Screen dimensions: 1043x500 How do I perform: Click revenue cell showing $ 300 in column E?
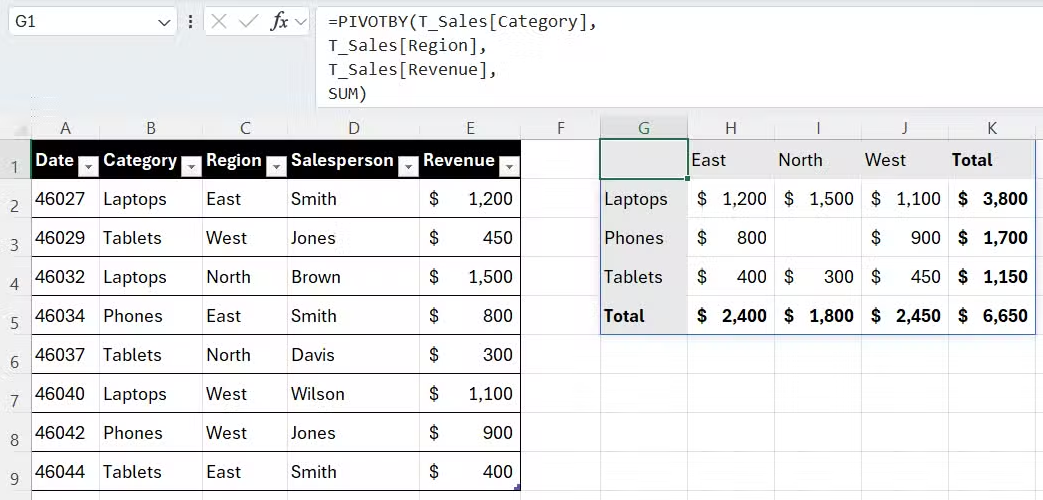coord(470,355)
